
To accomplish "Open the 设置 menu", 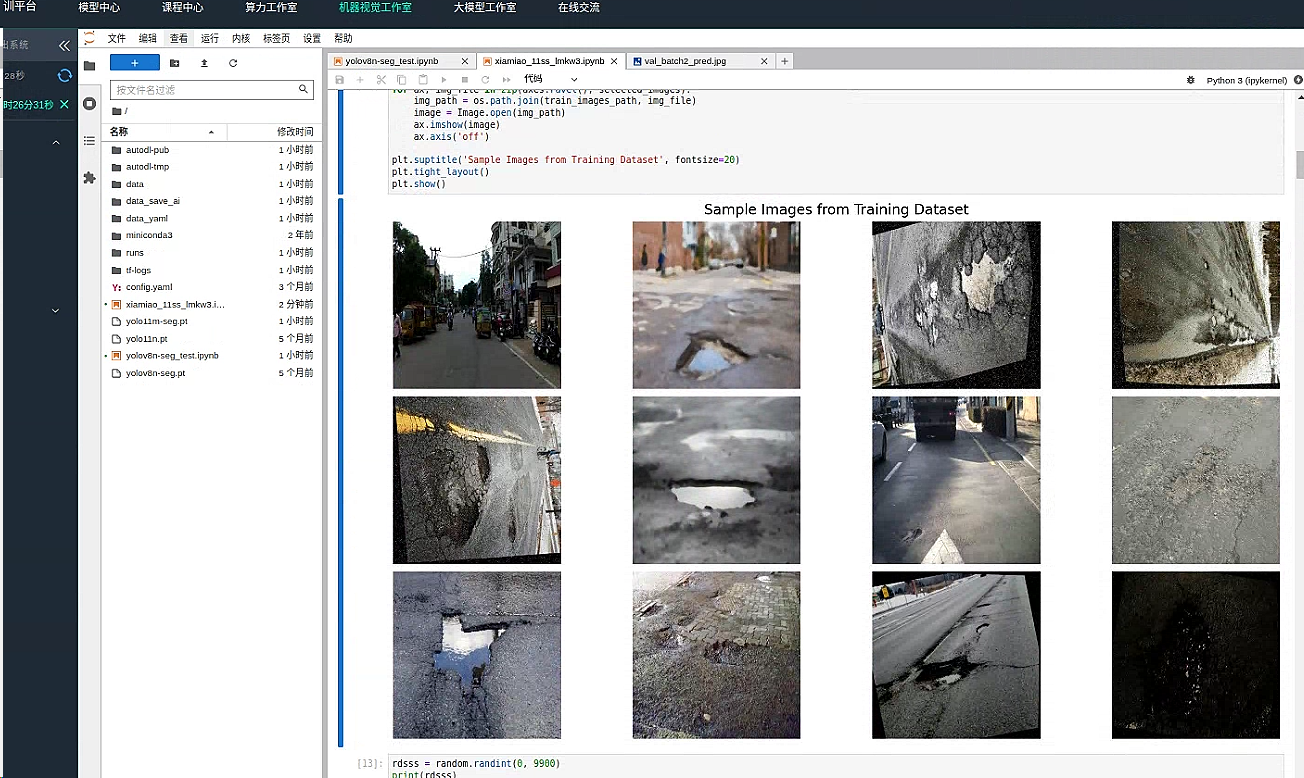I will pyautogui.click(x=312, y=38).
